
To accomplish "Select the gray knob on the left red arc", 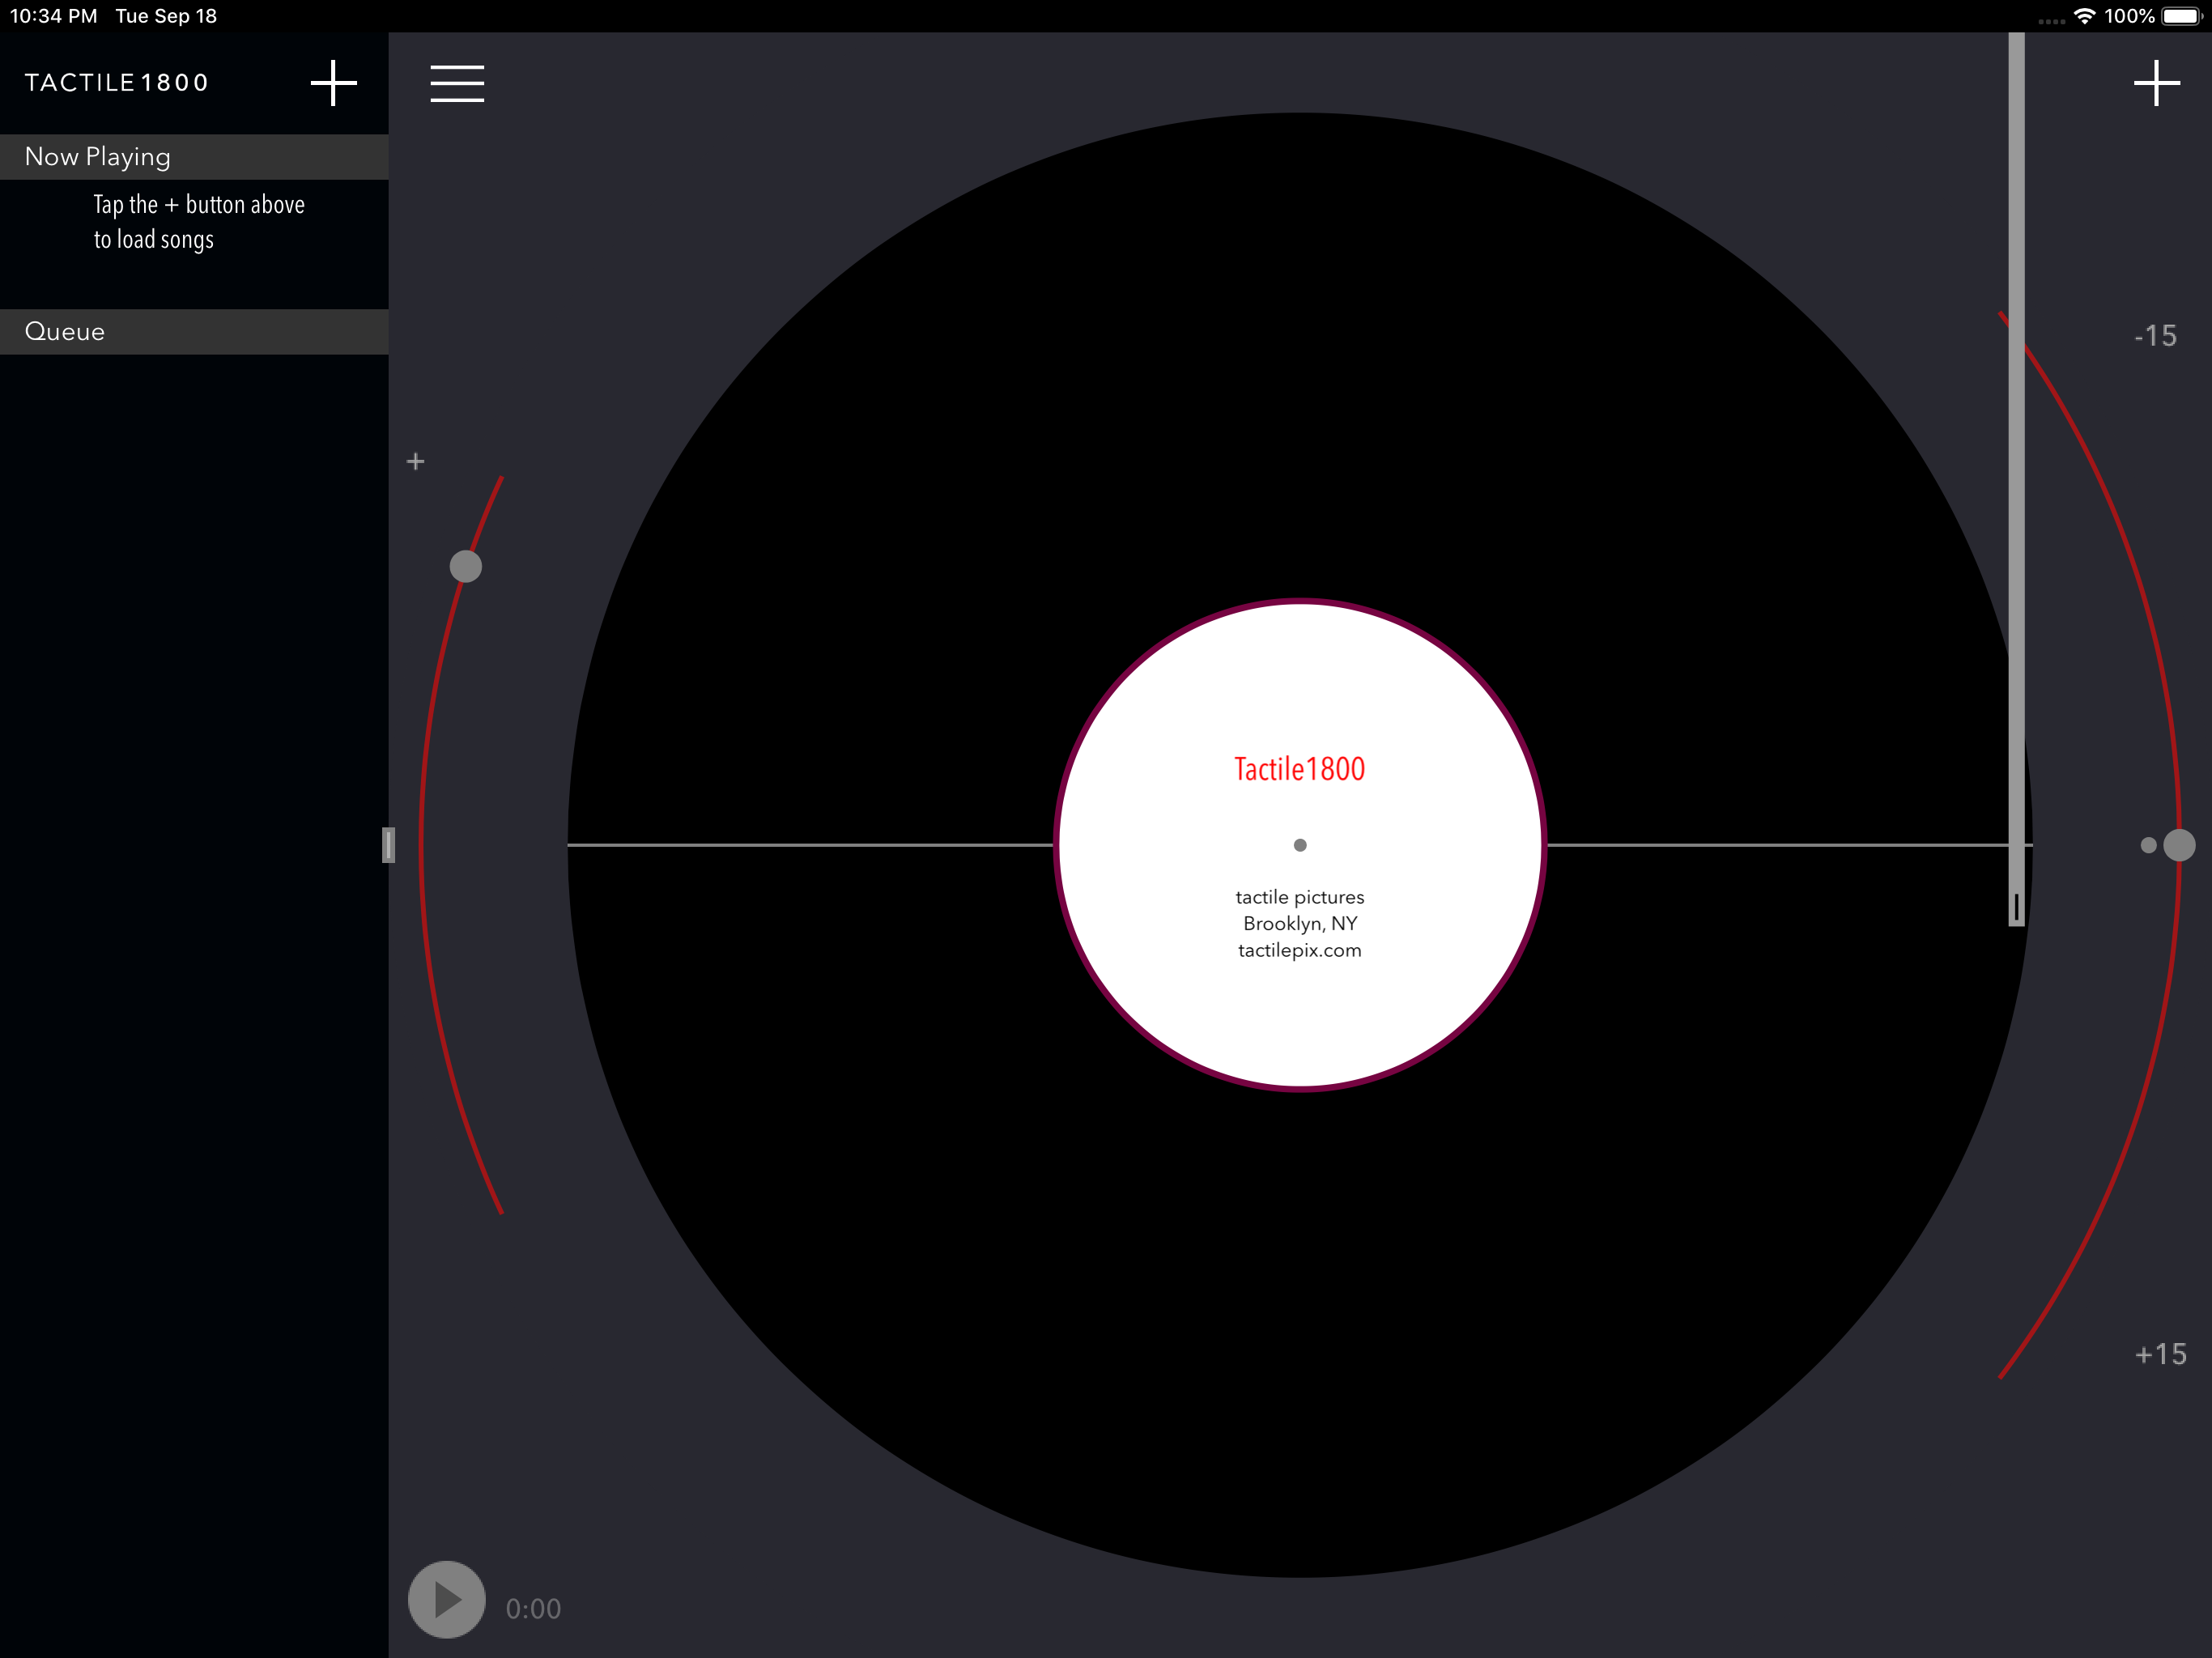I will pyautogui.click(x=466, y=566).
